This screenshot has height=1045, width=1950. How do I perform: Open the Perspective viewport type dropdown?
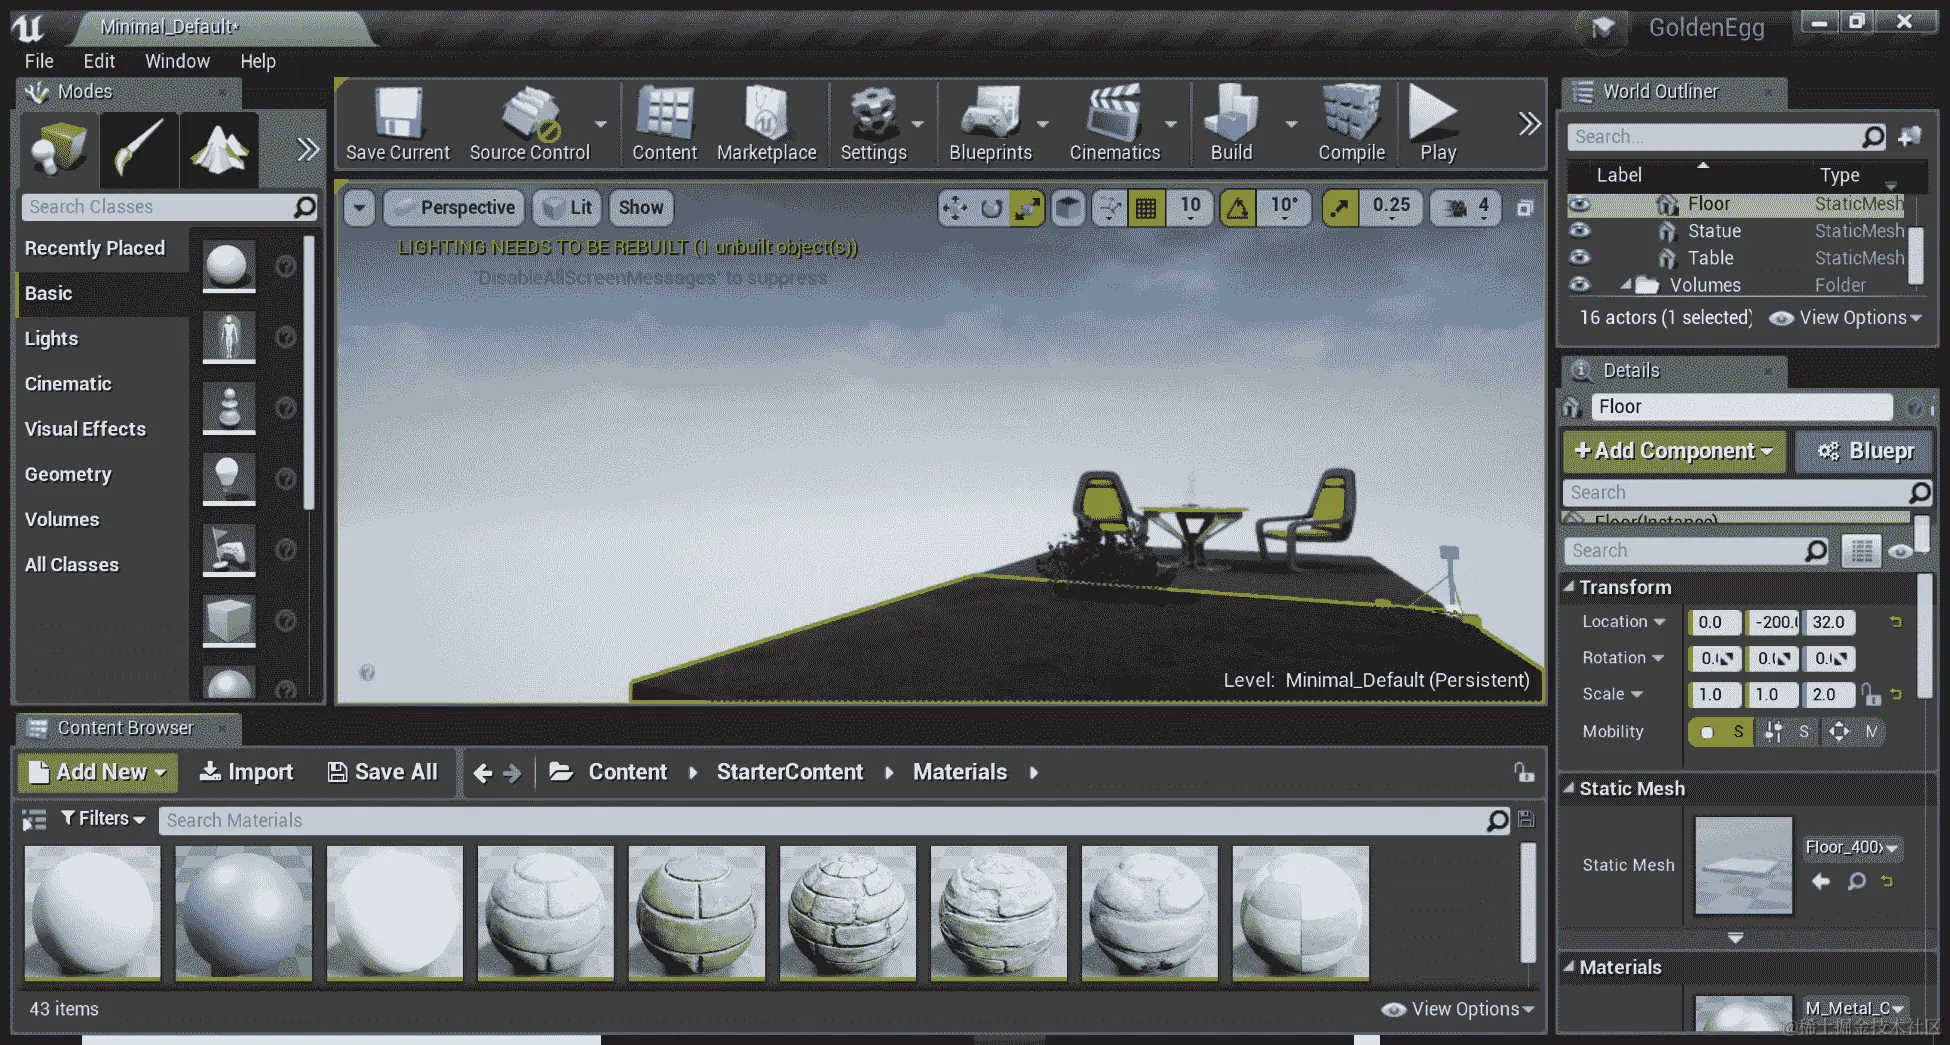(x=454, y=208)
